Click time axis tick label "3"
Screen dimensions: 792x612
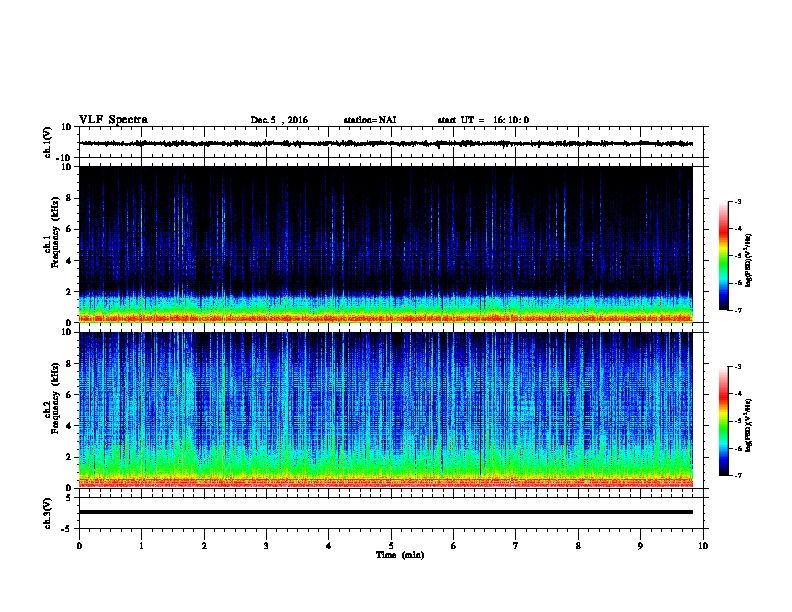[266, 545]
